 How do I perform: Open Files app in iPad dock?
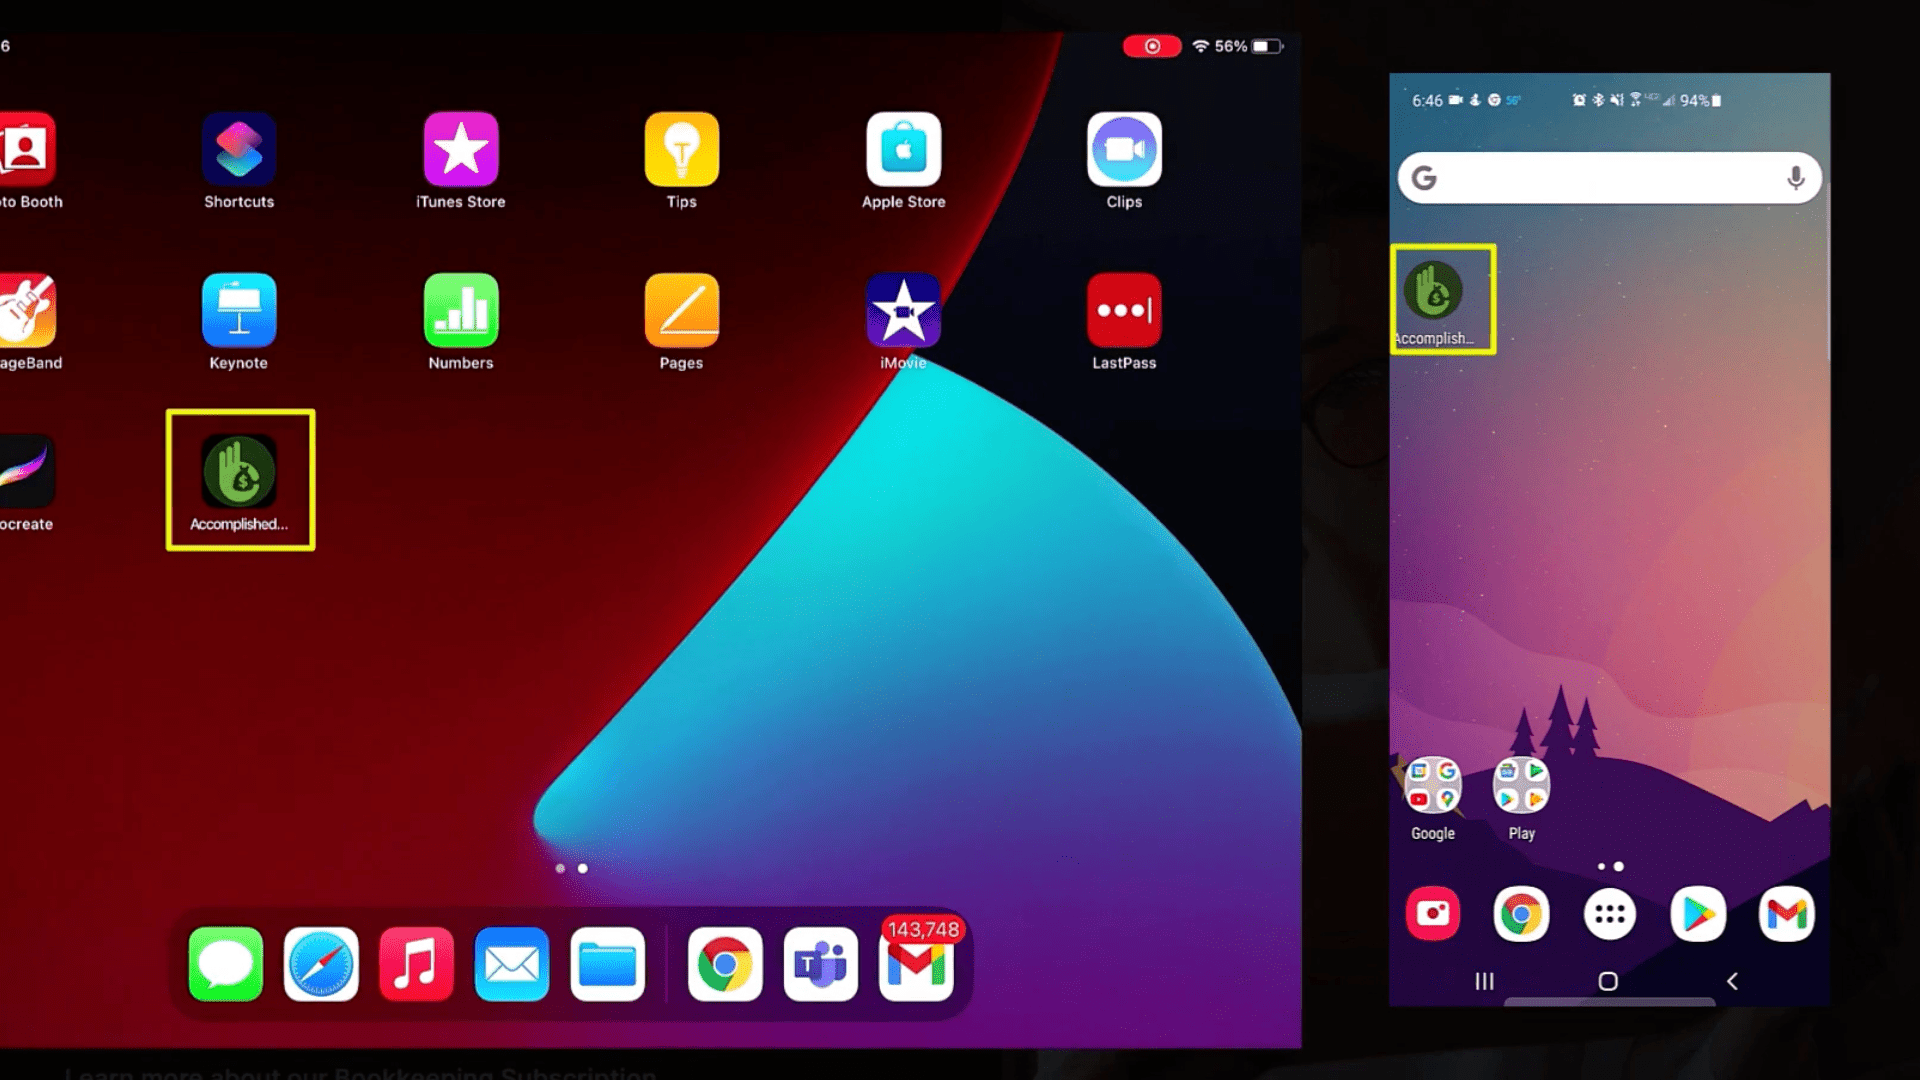[608, 964]
